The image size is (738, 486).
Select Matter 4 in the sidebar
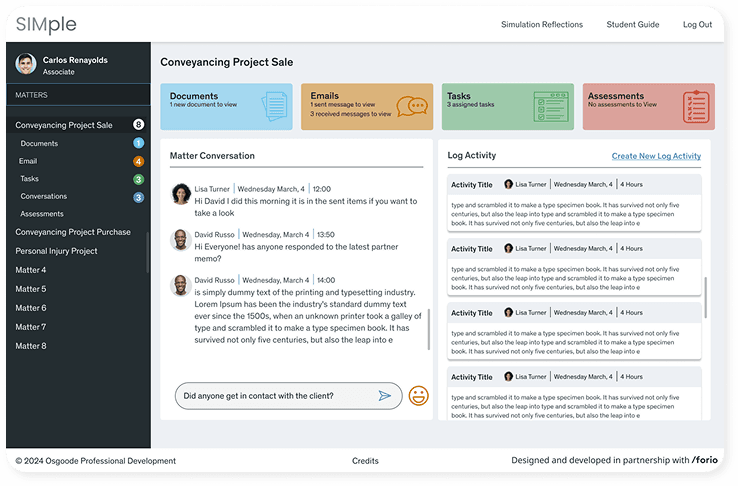coord(31,270)
